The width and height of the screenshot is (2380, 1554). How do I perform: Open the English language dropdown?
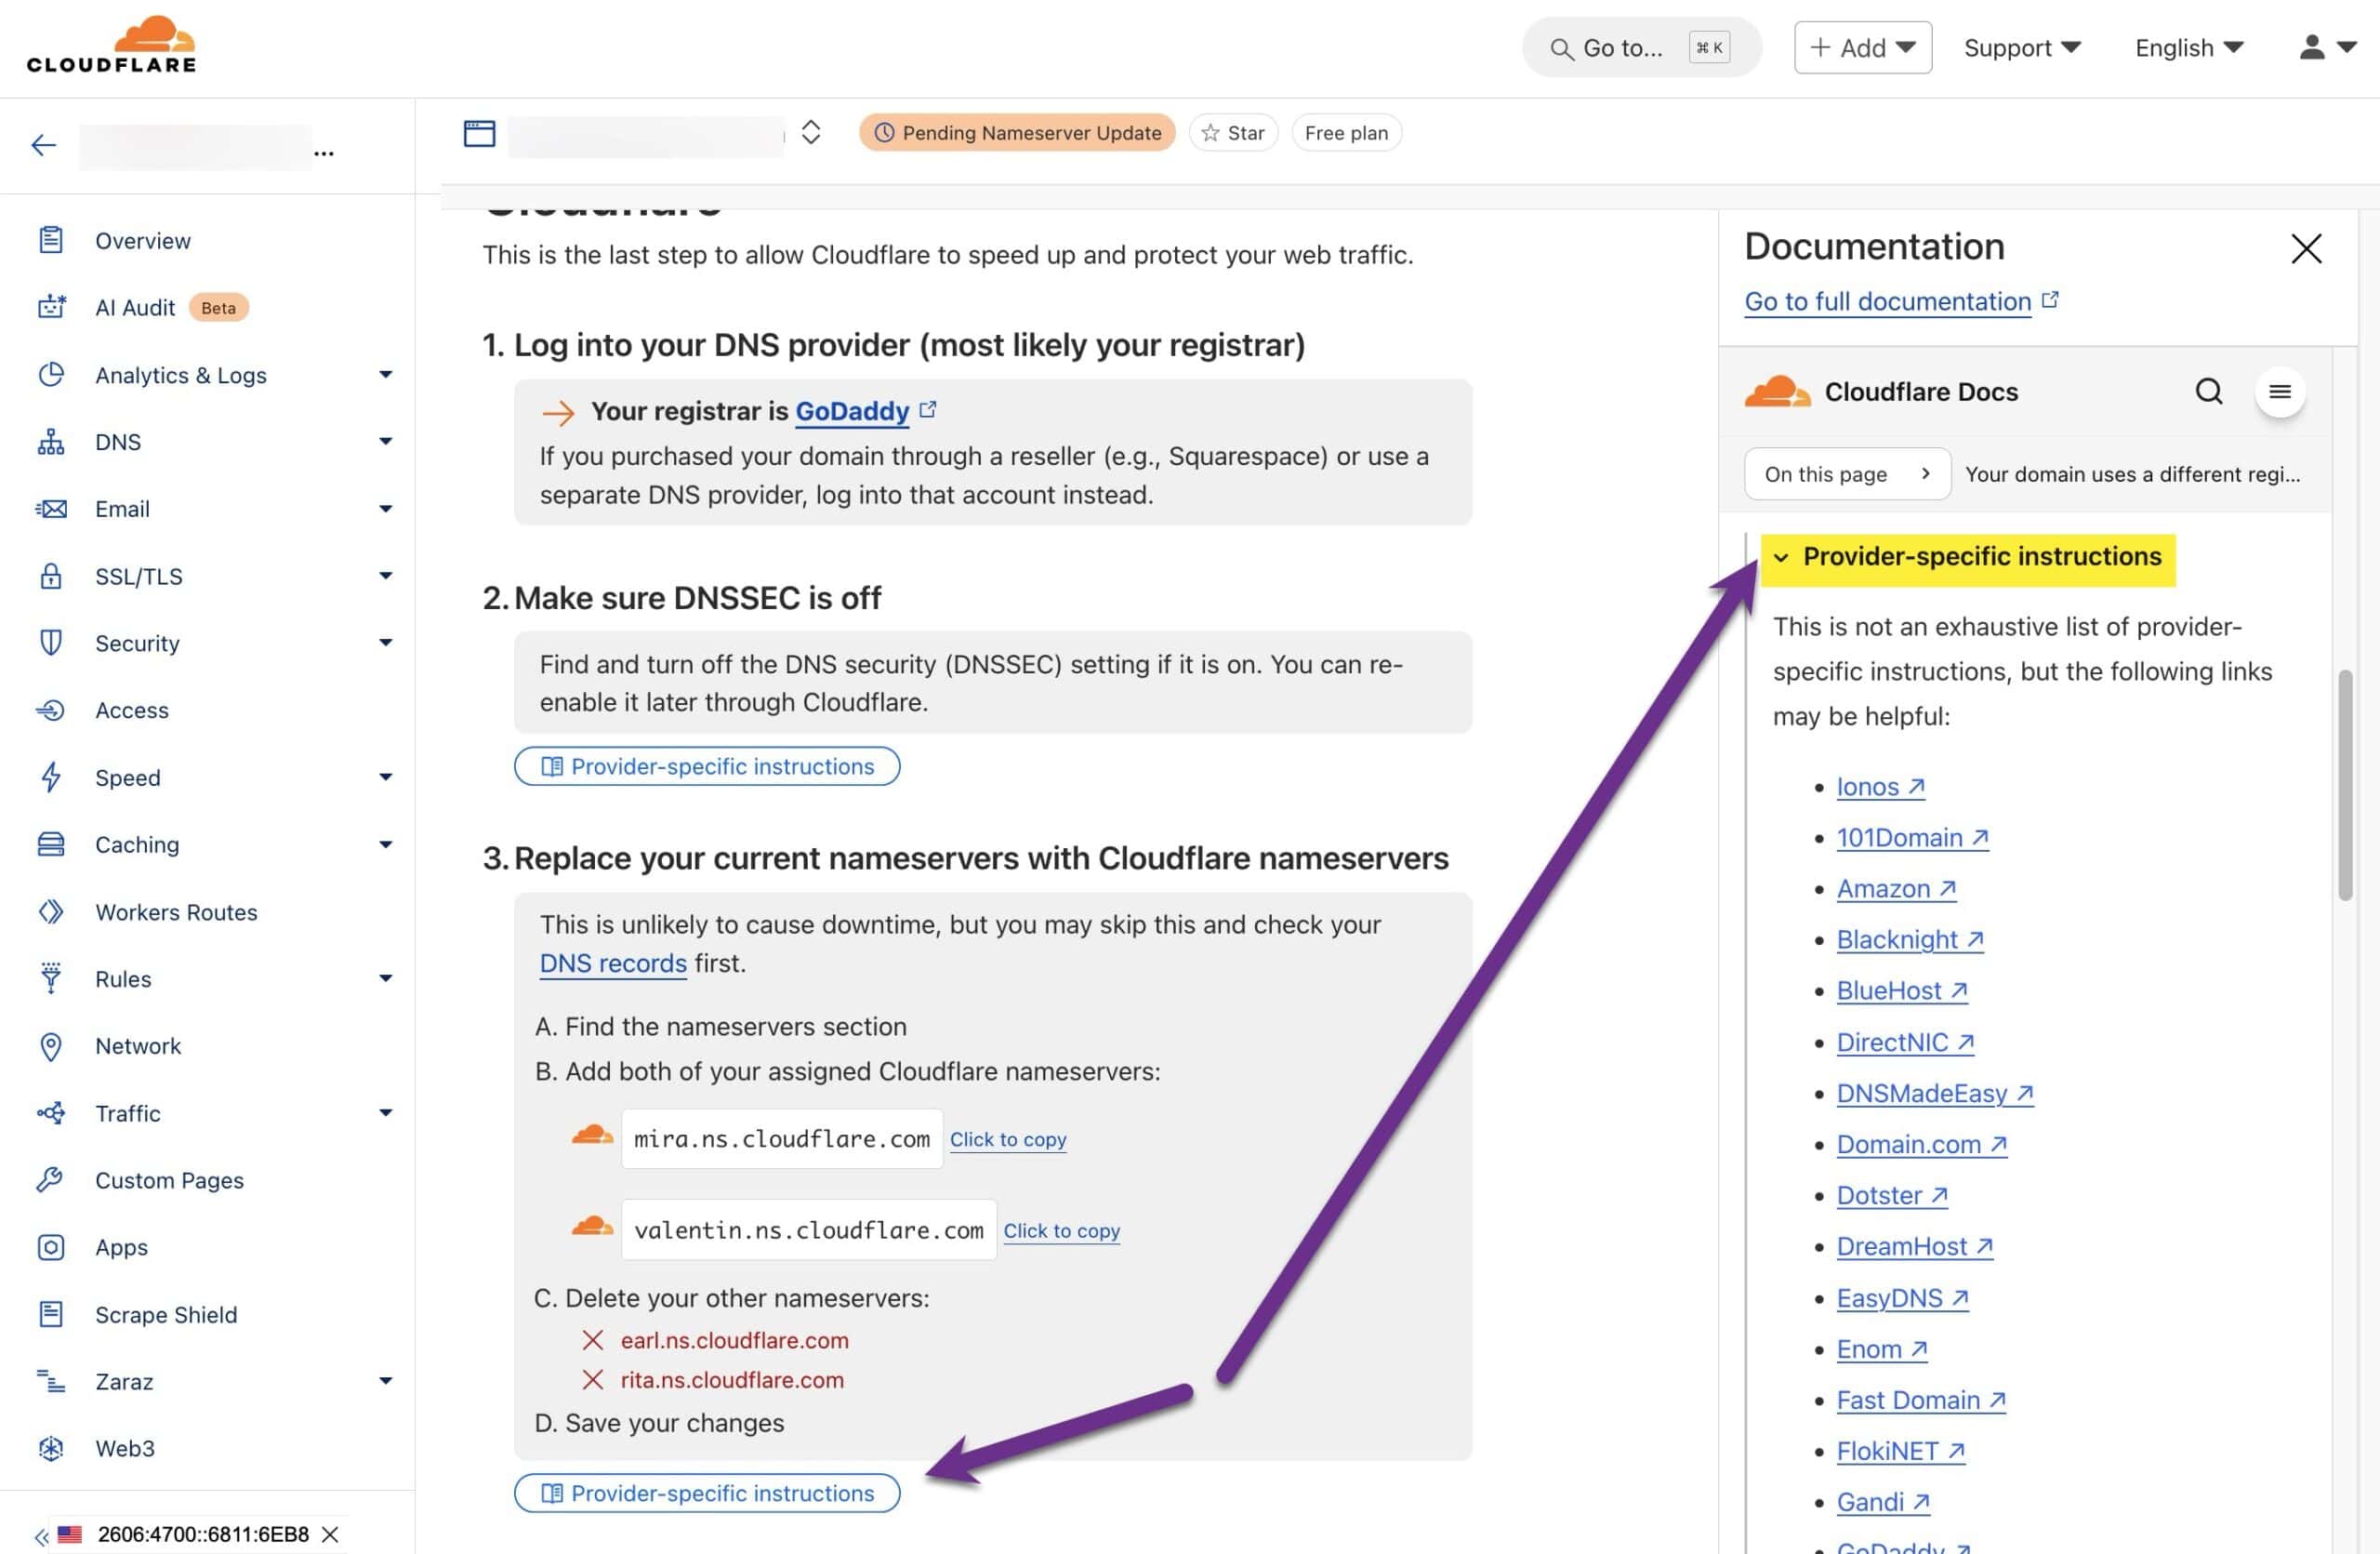(x=2189, y=47)
